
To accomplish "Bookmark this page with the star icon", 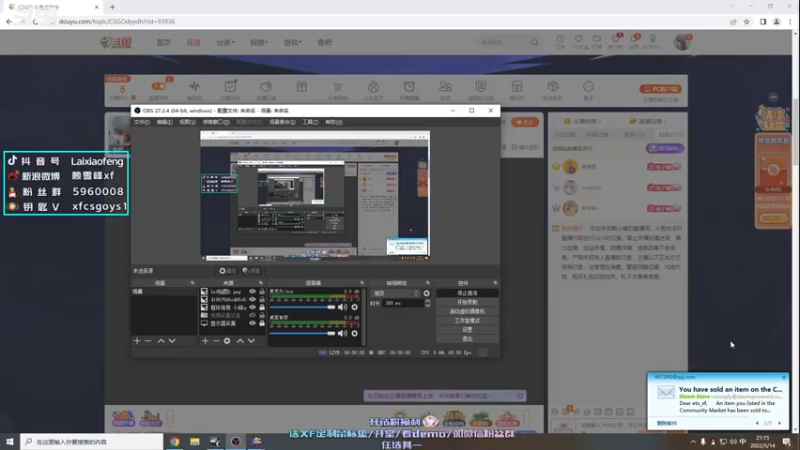I will tap(746, 21).
